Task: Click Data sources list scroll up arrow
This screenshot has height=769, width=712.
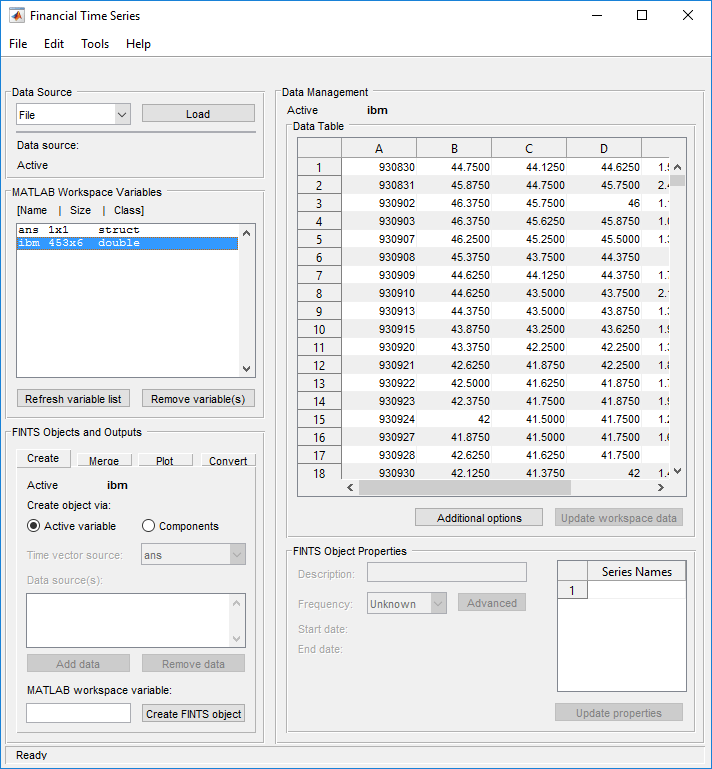Action: click(237, 603)
